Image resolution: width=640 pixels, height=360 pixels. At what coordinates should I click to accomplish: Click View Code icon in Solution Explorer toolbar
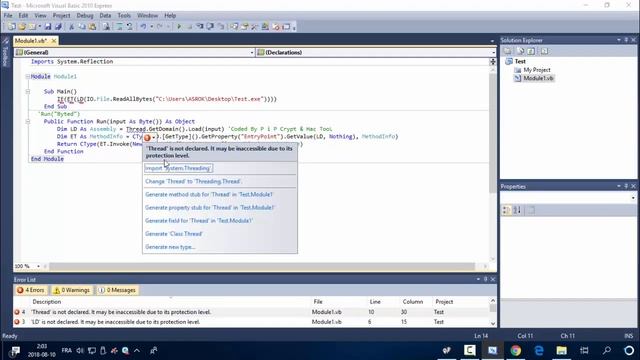coord(544,51)
